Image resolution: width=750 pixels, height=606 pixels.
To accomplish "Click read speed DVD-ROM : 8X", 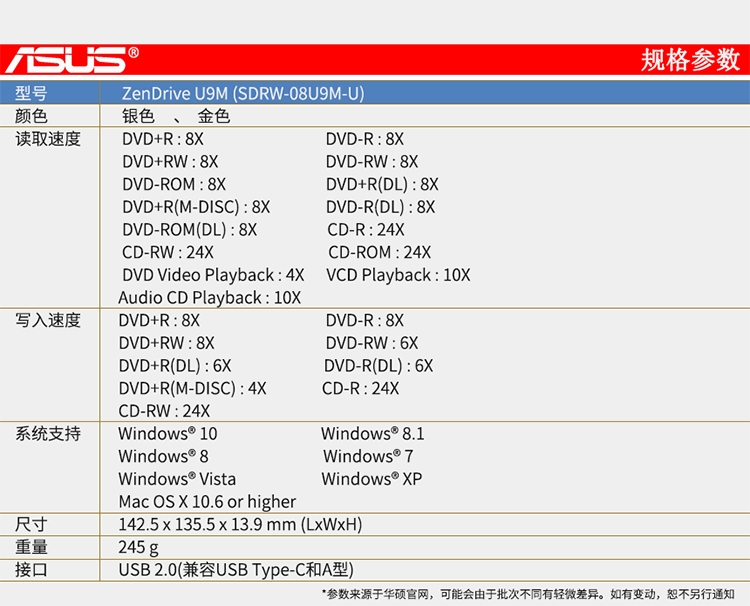I will click(174, 184).
